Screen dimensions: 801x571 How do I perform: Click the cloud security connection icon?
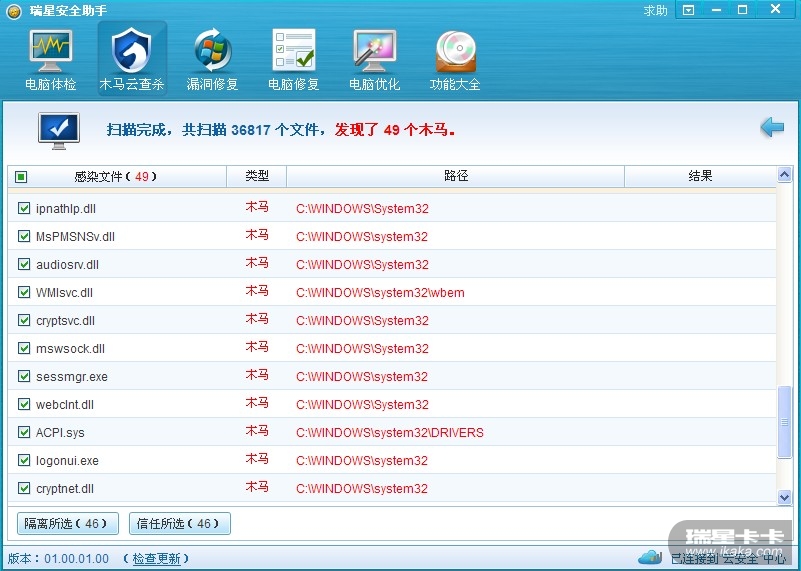pos(650,556)
